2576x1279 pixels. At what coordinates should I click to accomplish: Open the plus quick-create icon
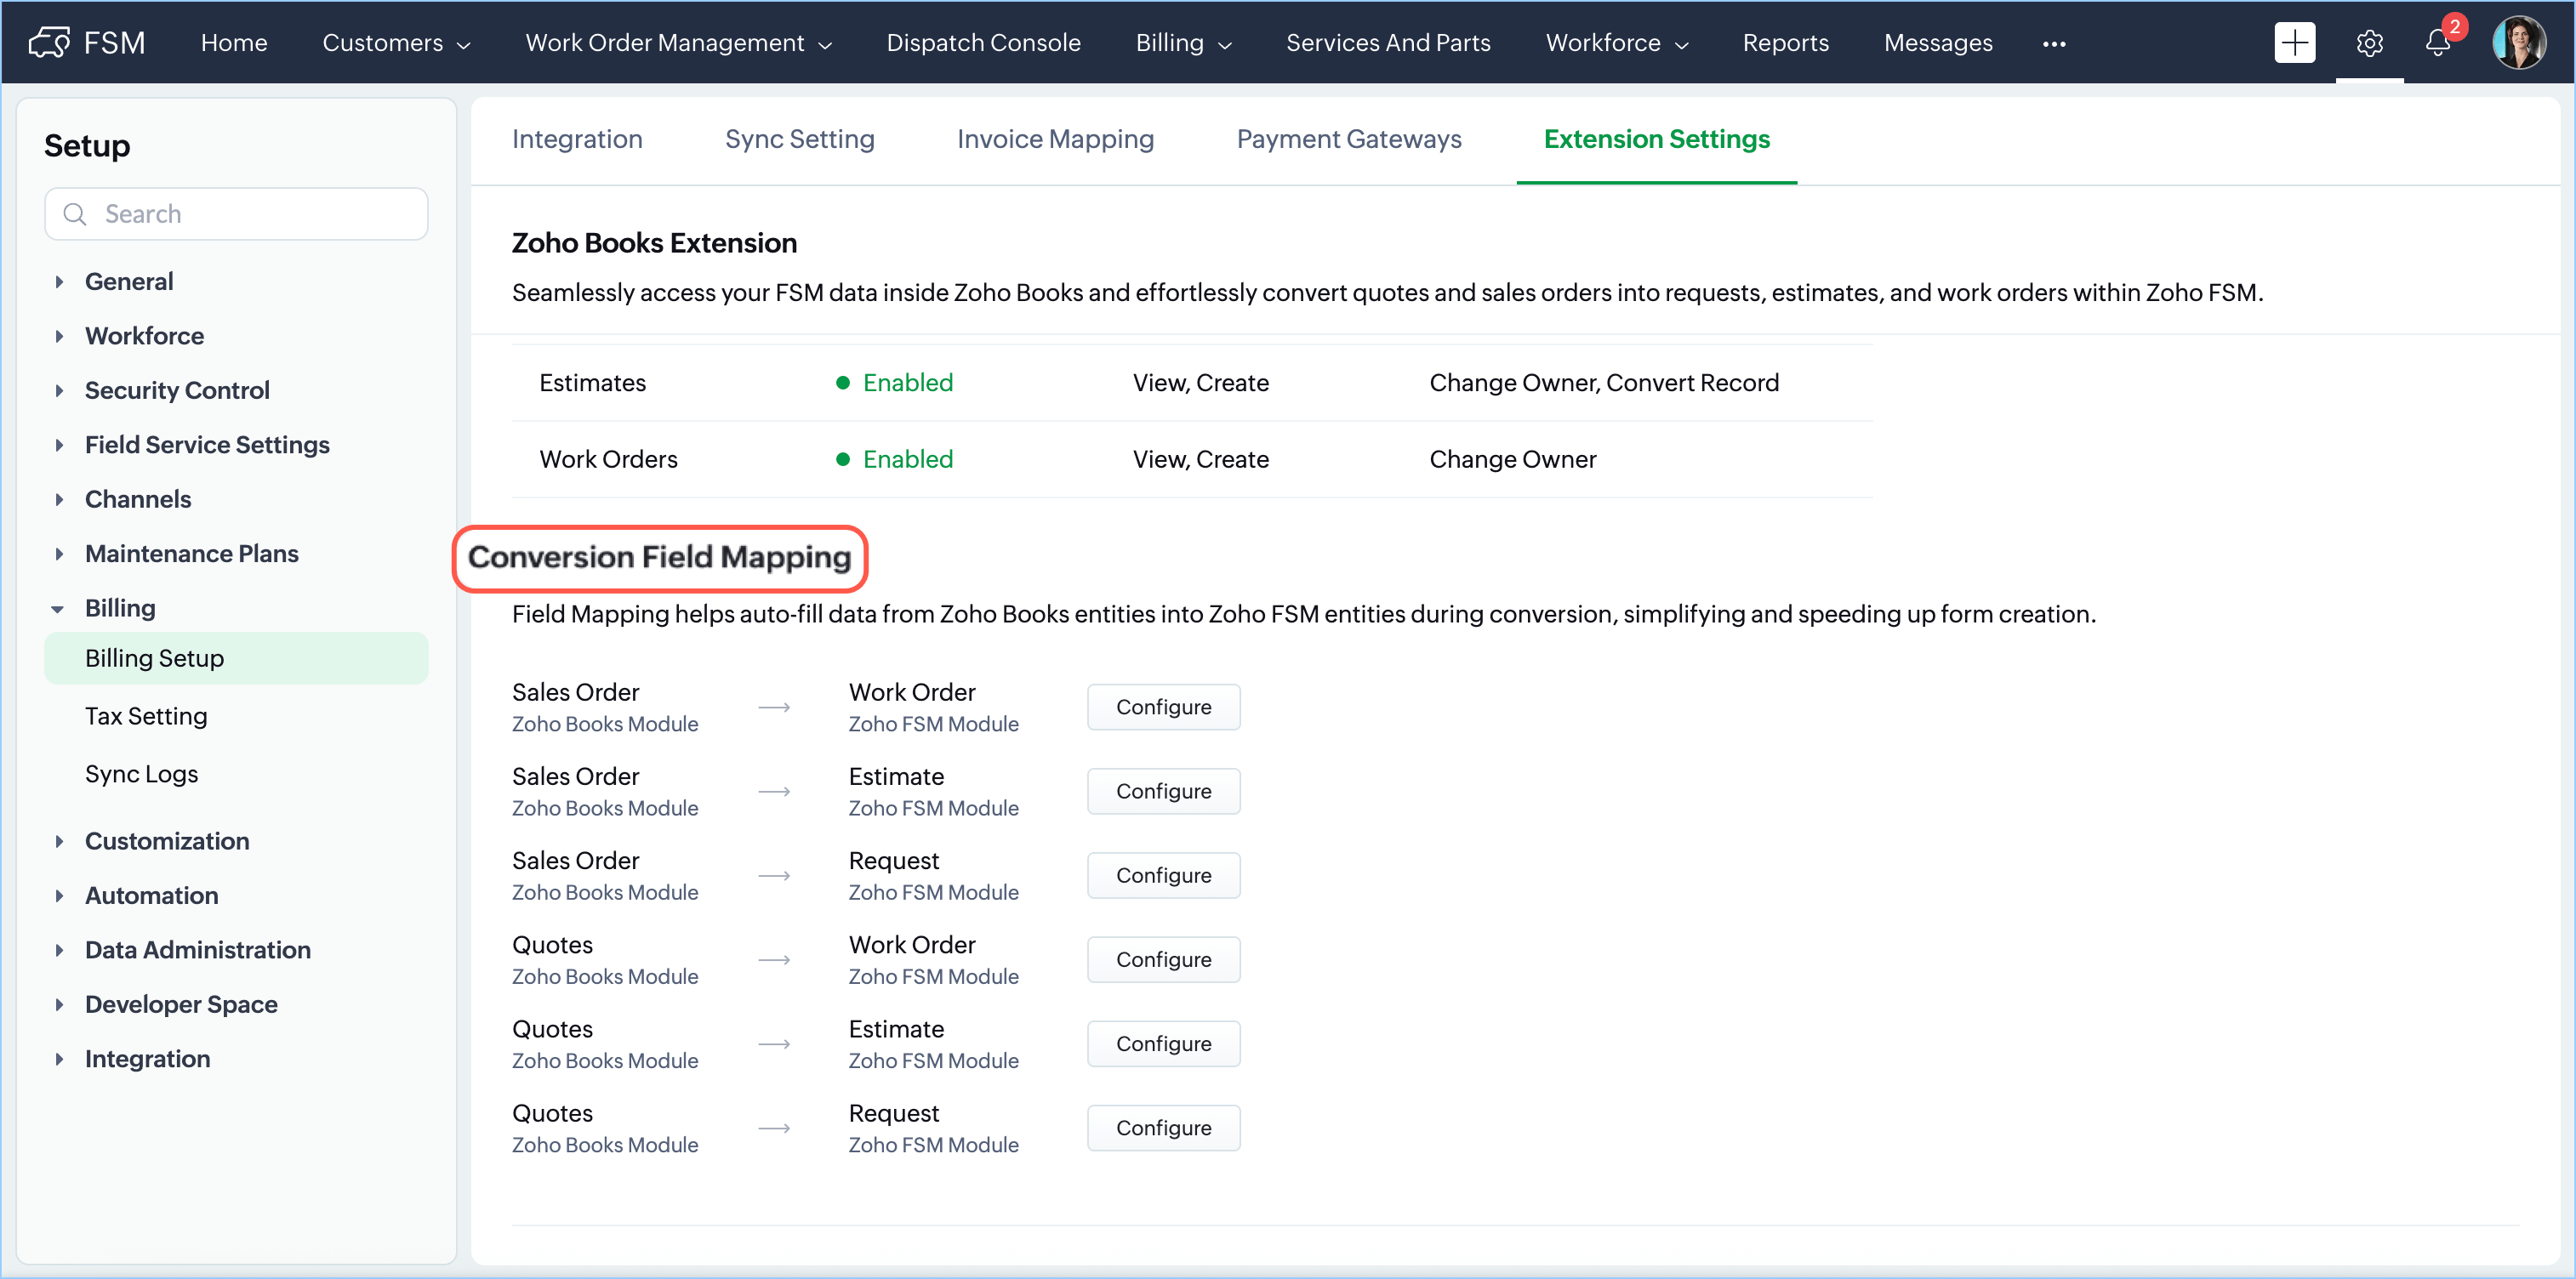pyautogui.click(x=2294, y=42)
